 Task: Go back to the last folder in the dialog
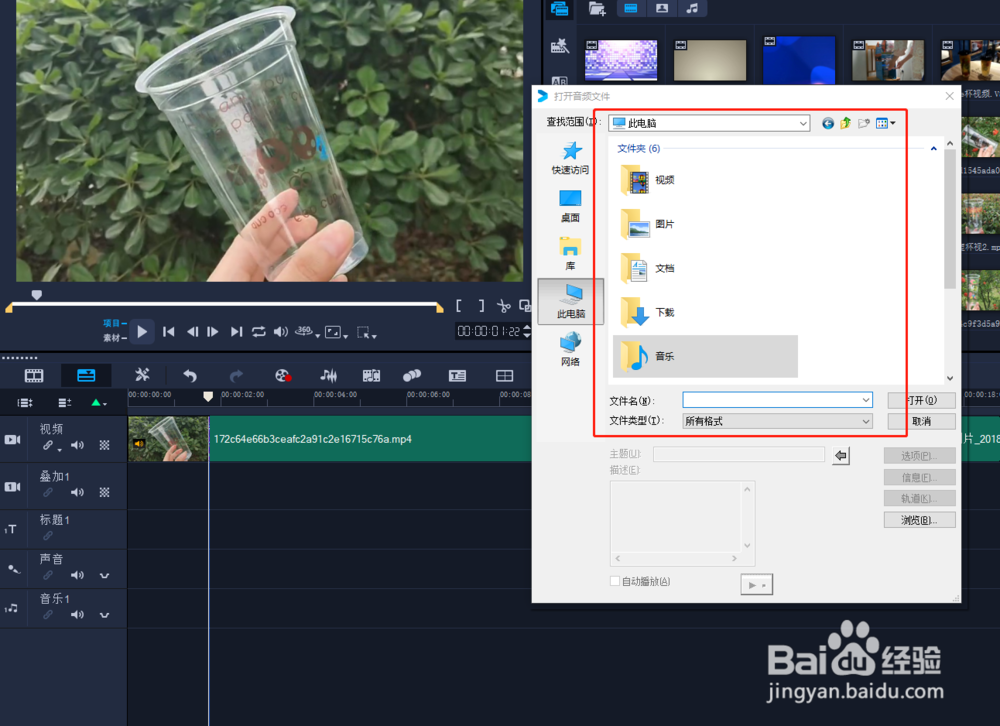828,123
